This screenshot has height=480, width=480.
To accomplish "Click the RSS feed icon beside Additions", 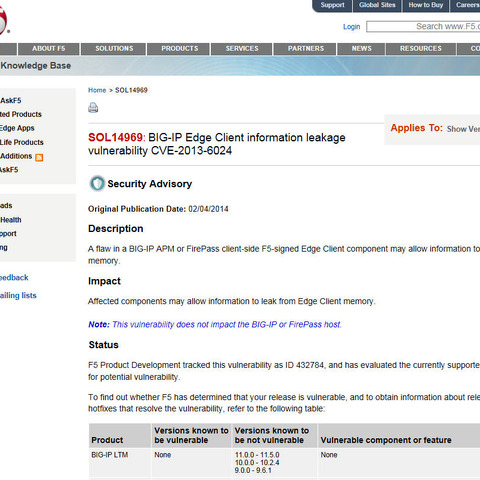I will (x=39, y=157).
